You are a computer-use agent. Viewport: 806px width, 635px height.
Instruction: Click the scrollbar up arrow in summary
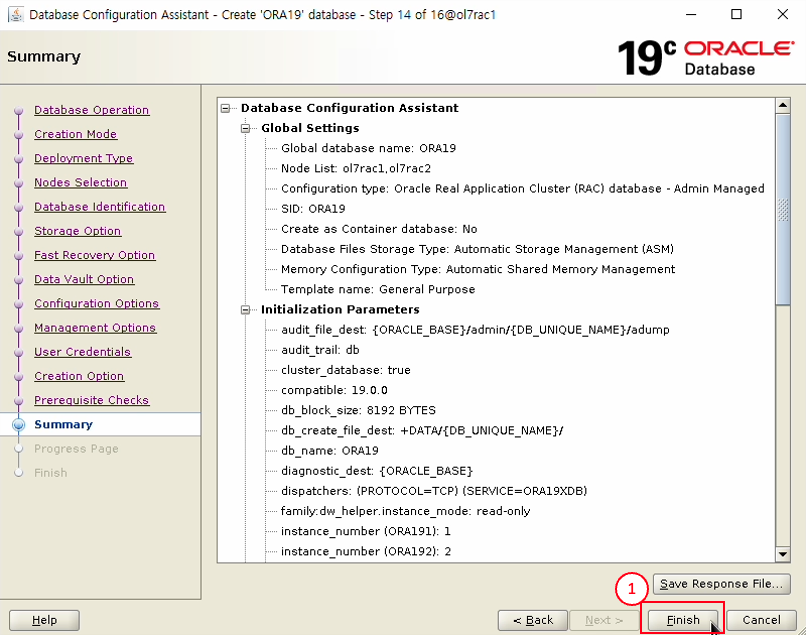[x=783, y=105]
